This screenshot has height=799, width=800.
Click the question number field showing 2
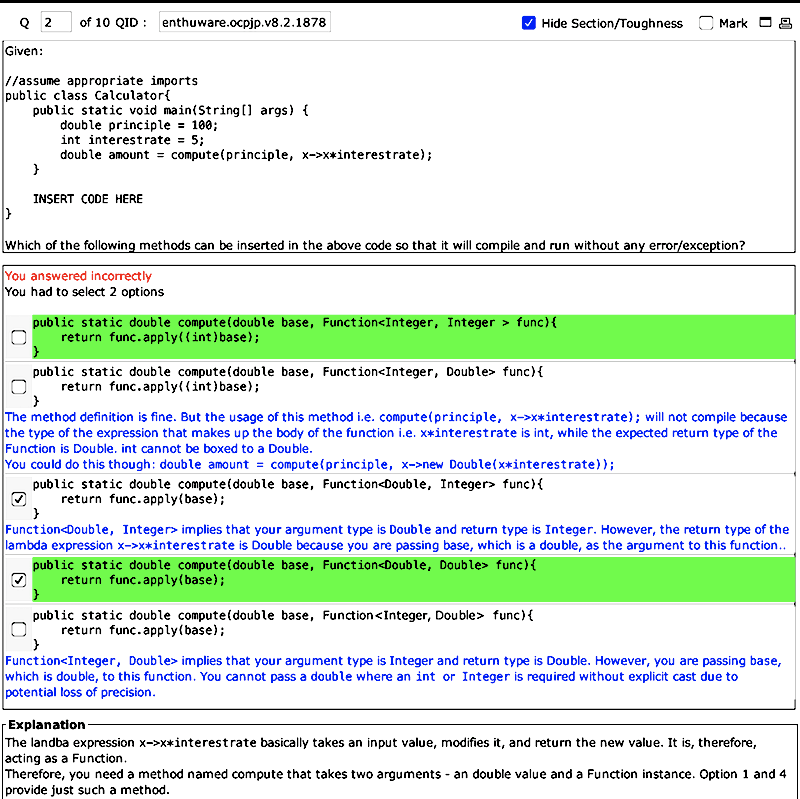tap(56, 22)
